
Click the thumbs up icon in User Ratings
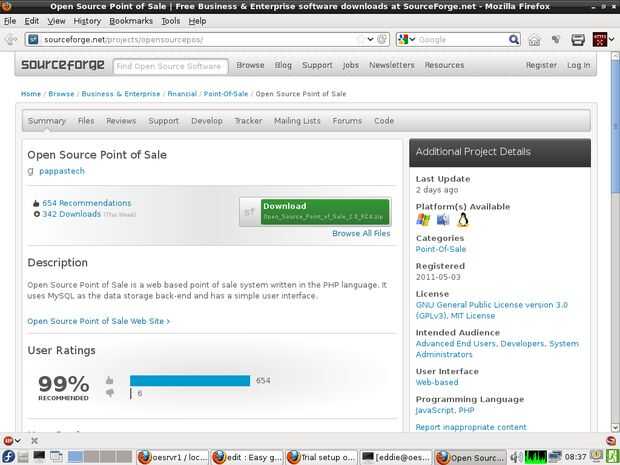110,380
